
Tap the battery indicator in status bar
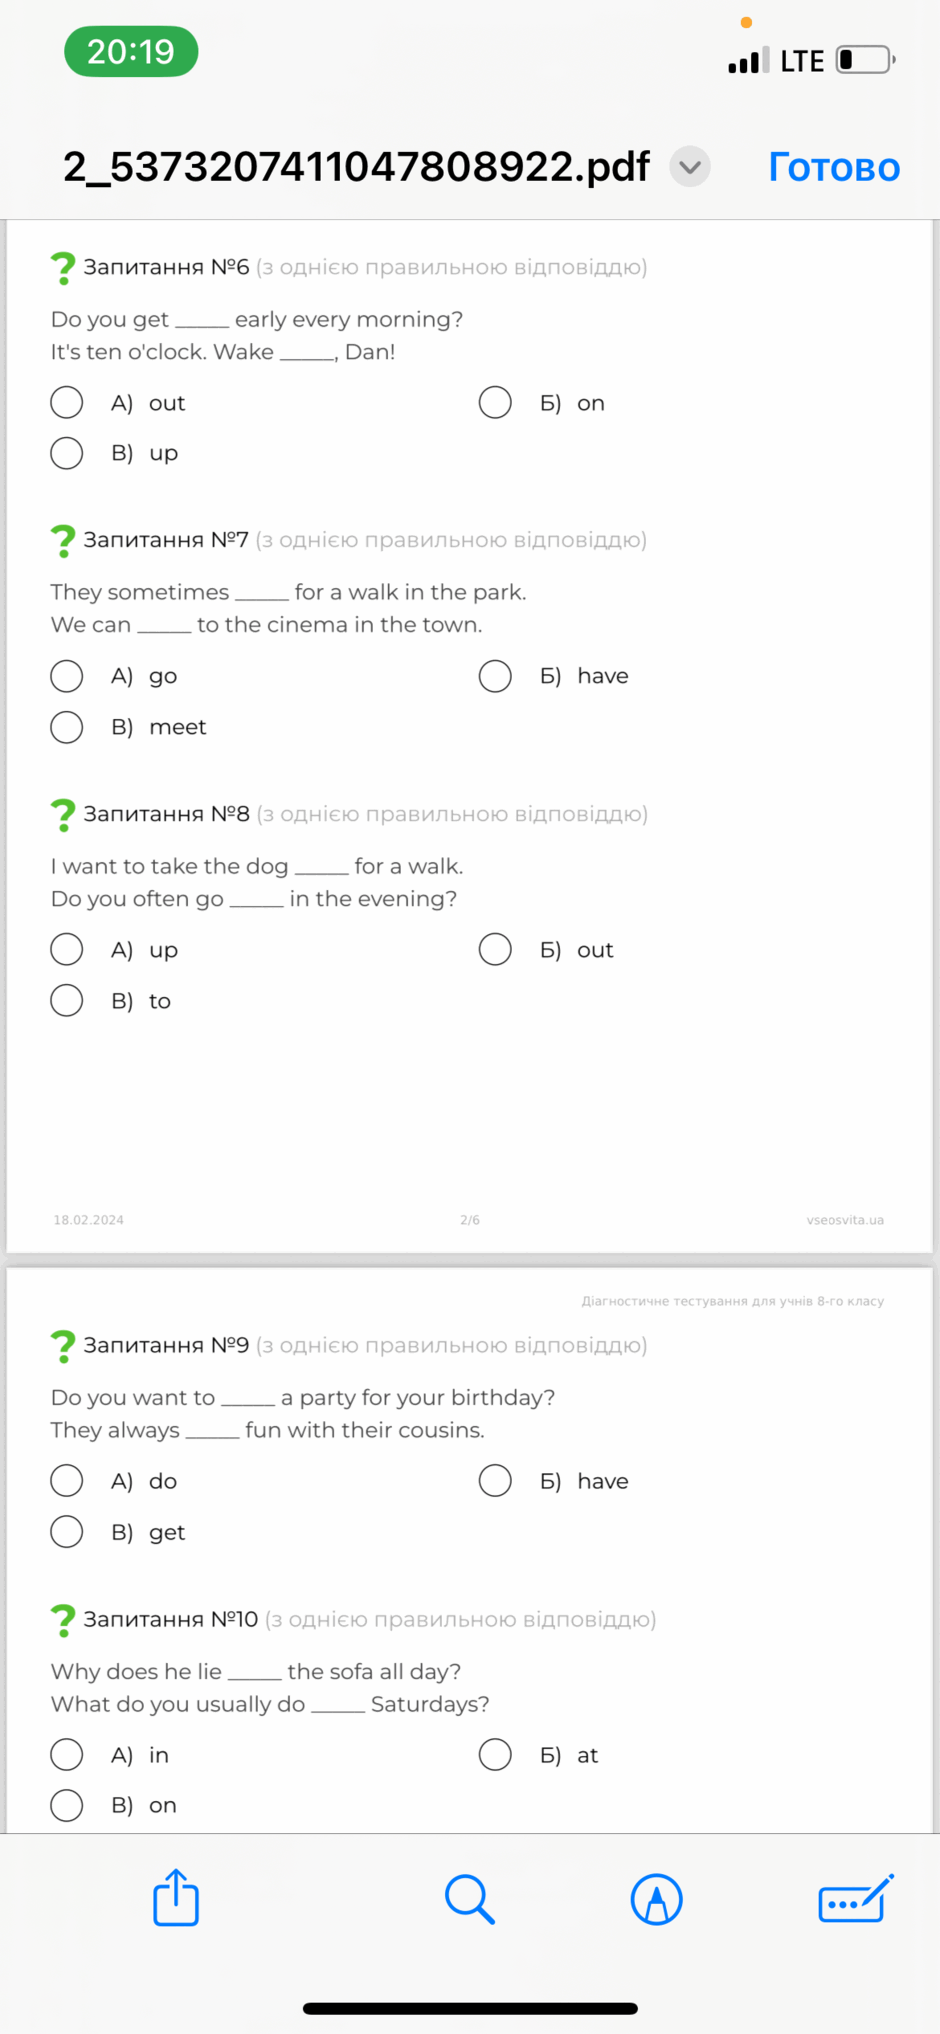(866, 60)
